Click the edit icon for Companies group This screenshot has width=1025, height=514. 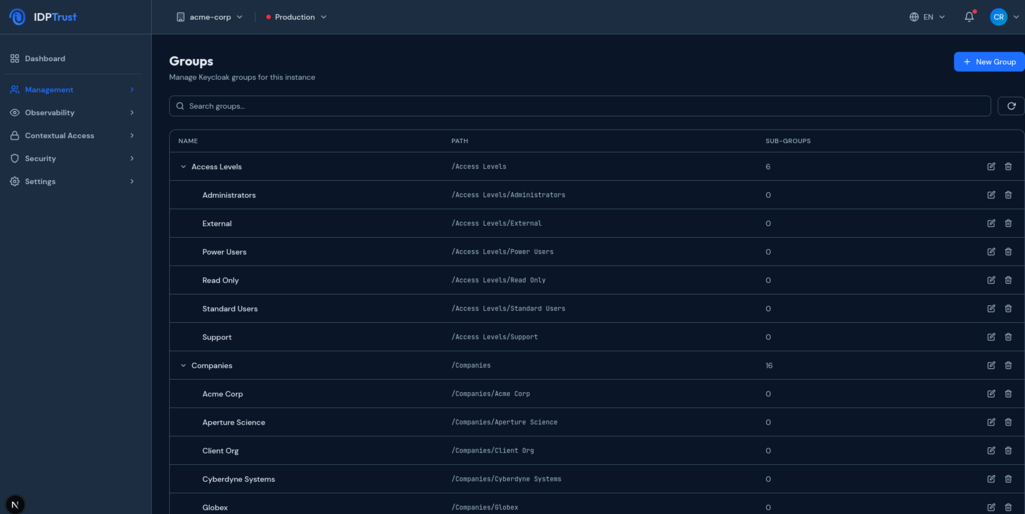point(991,366)
